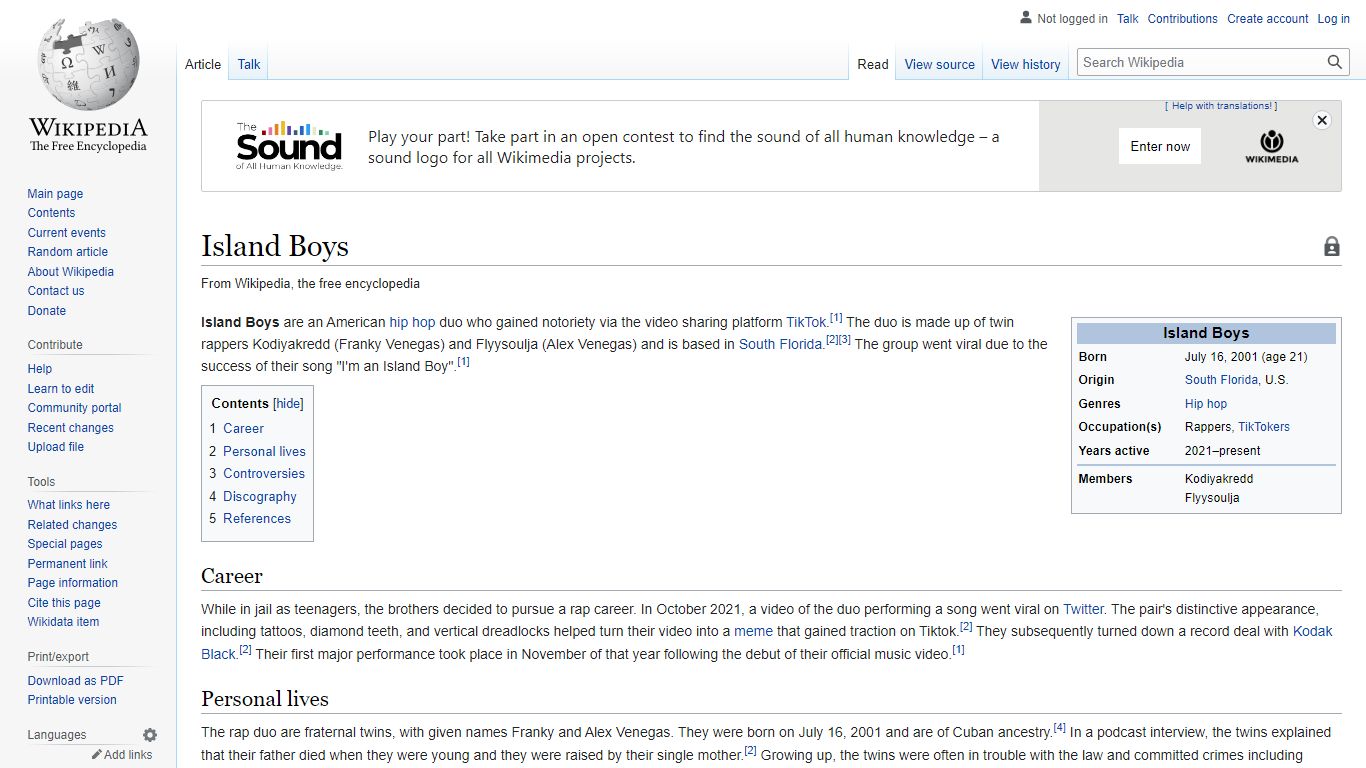Open the View source tab
Screen dimensions: 1366x768
pyautogui.click(x=940, y=64)
